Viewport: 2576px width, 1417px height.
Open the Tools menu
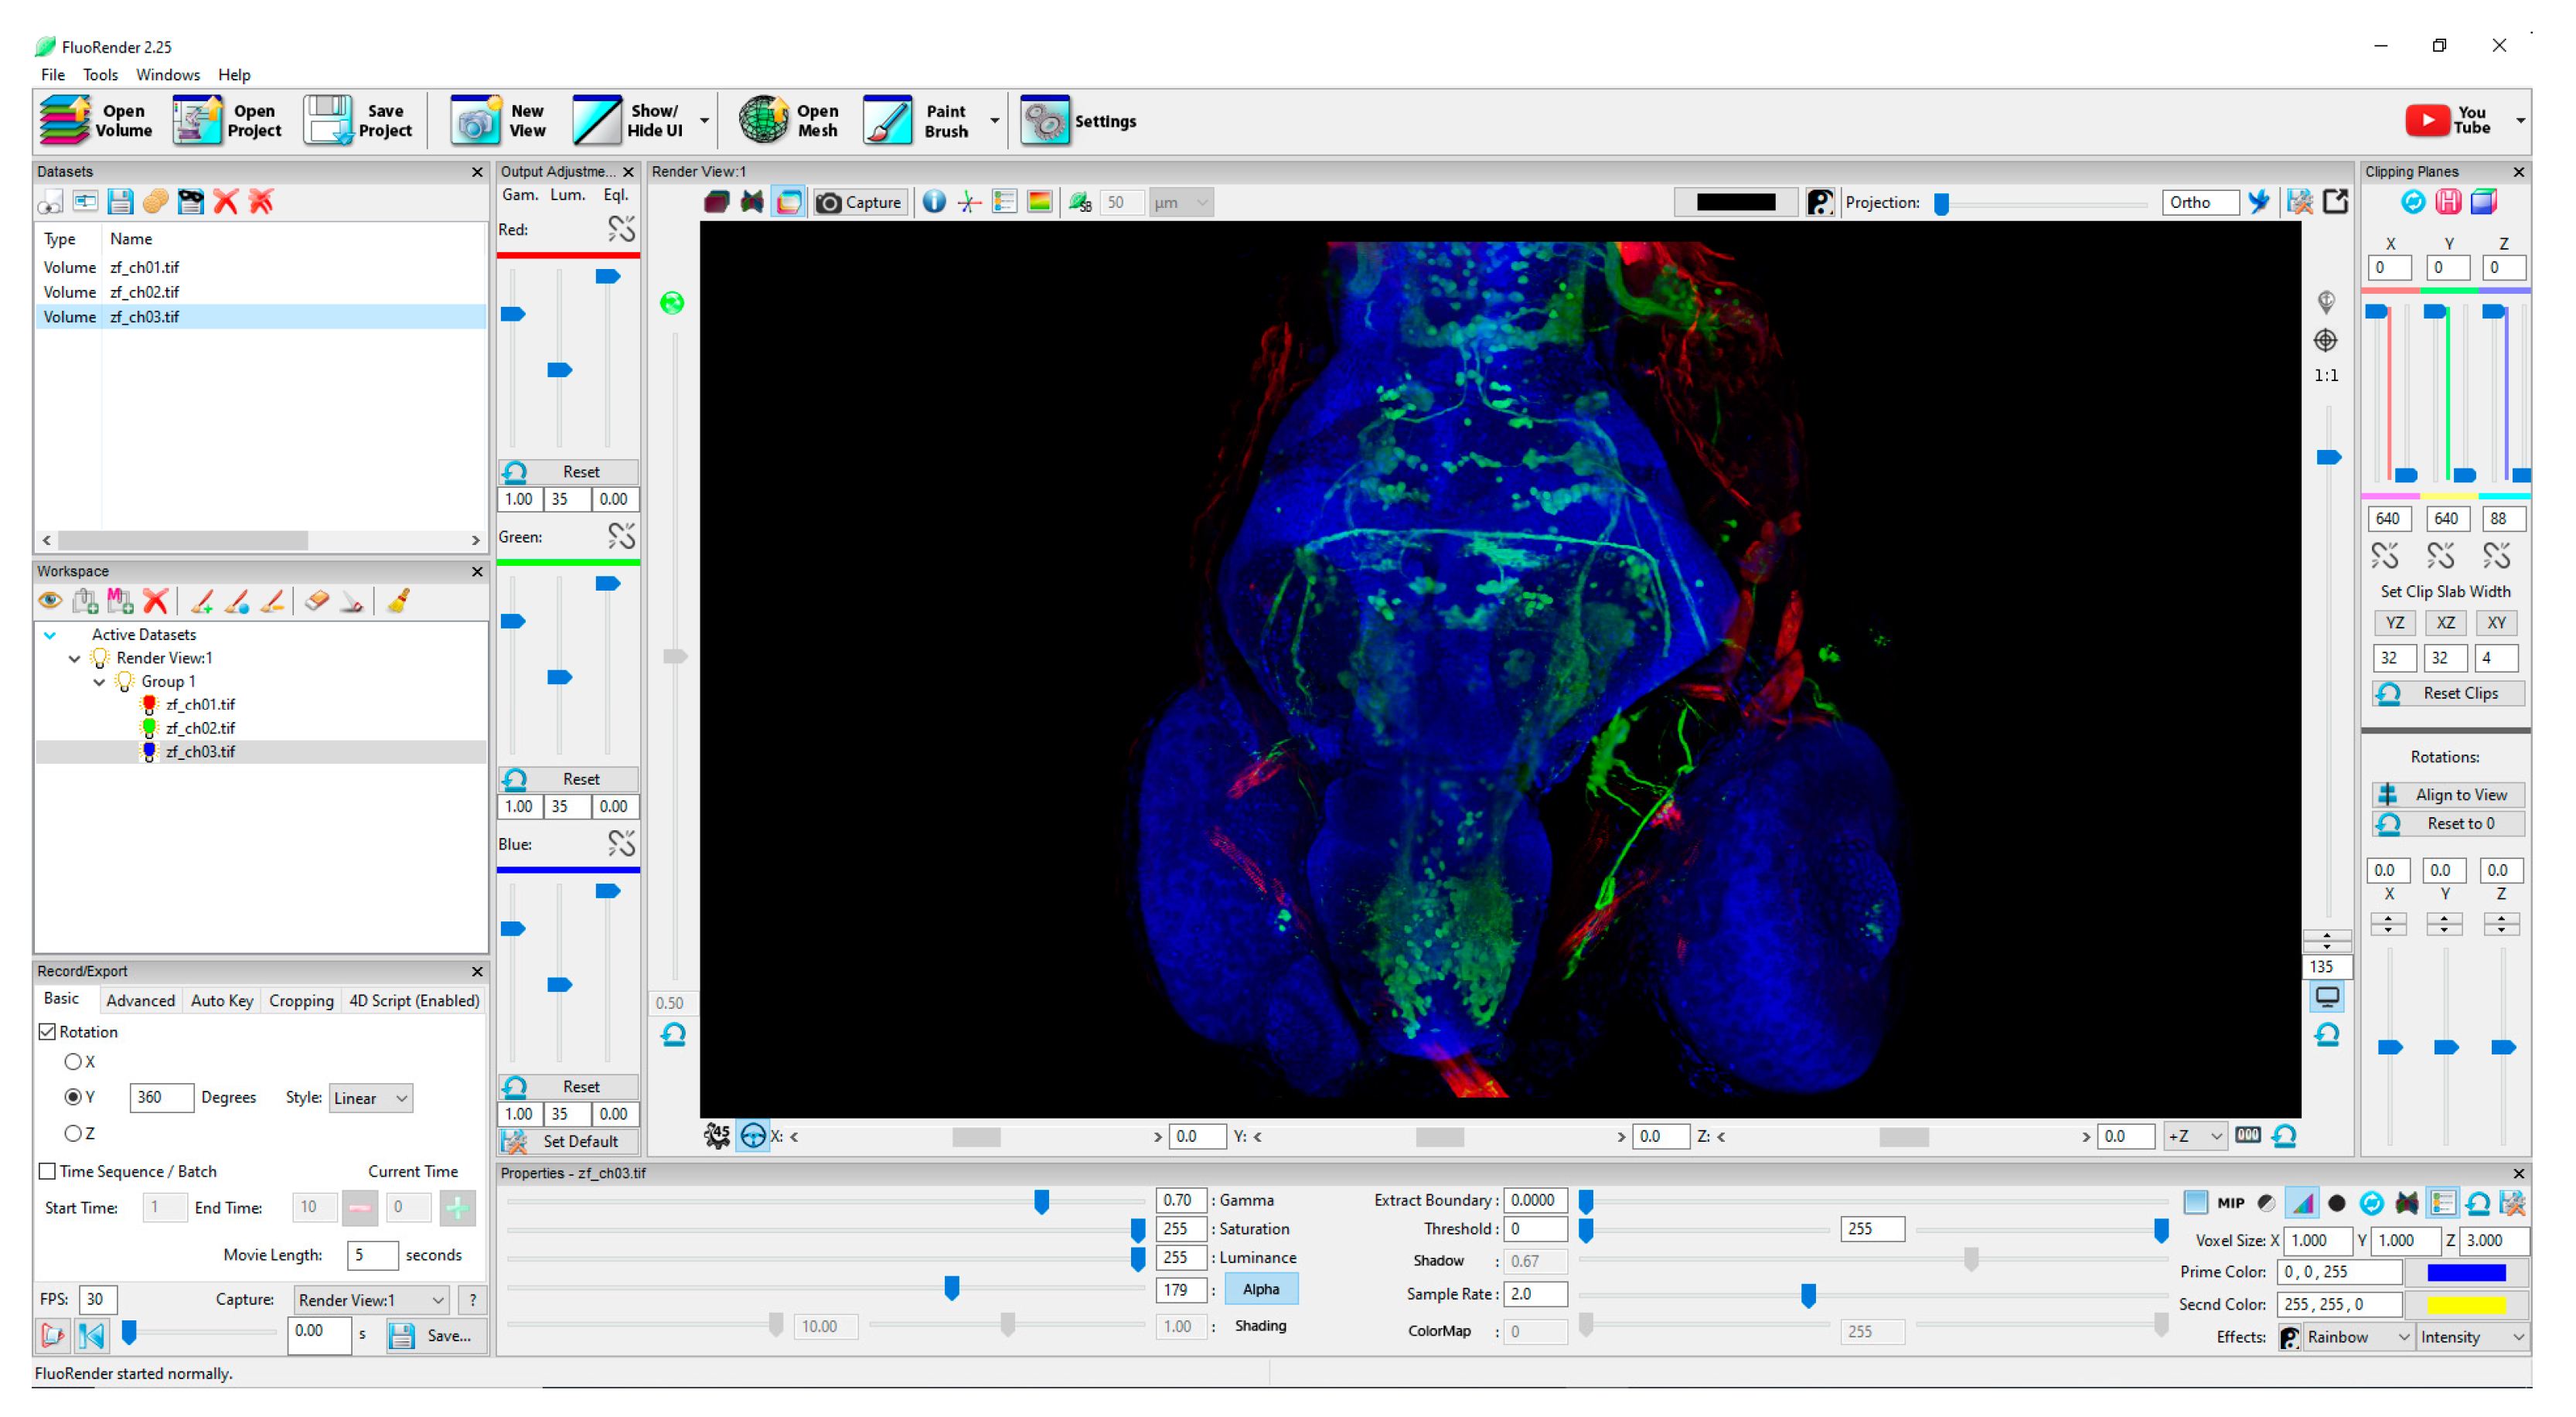[x=100, y=75]
